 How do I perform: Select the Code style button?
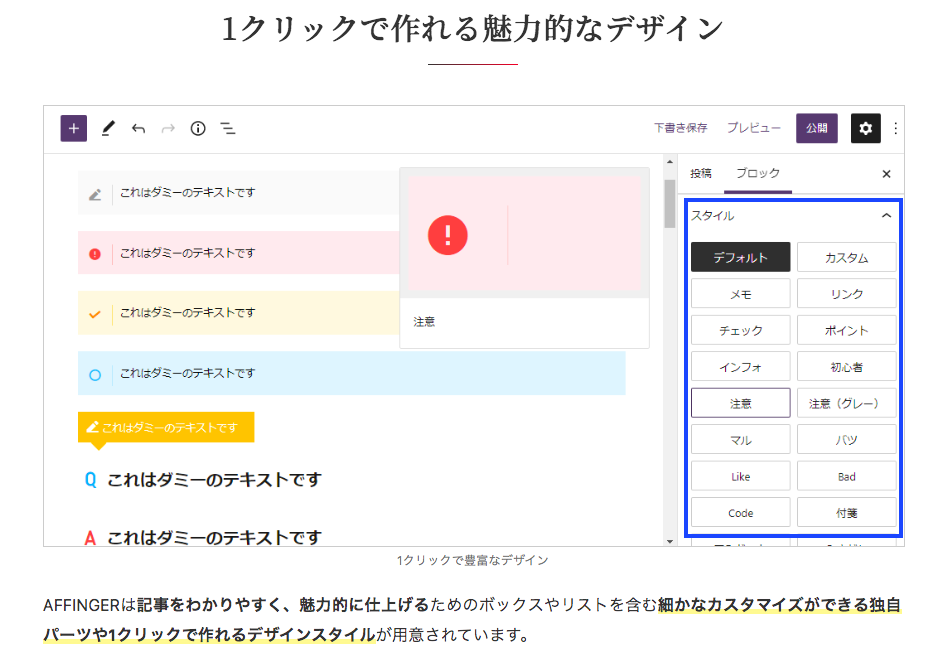coord(740,513)
